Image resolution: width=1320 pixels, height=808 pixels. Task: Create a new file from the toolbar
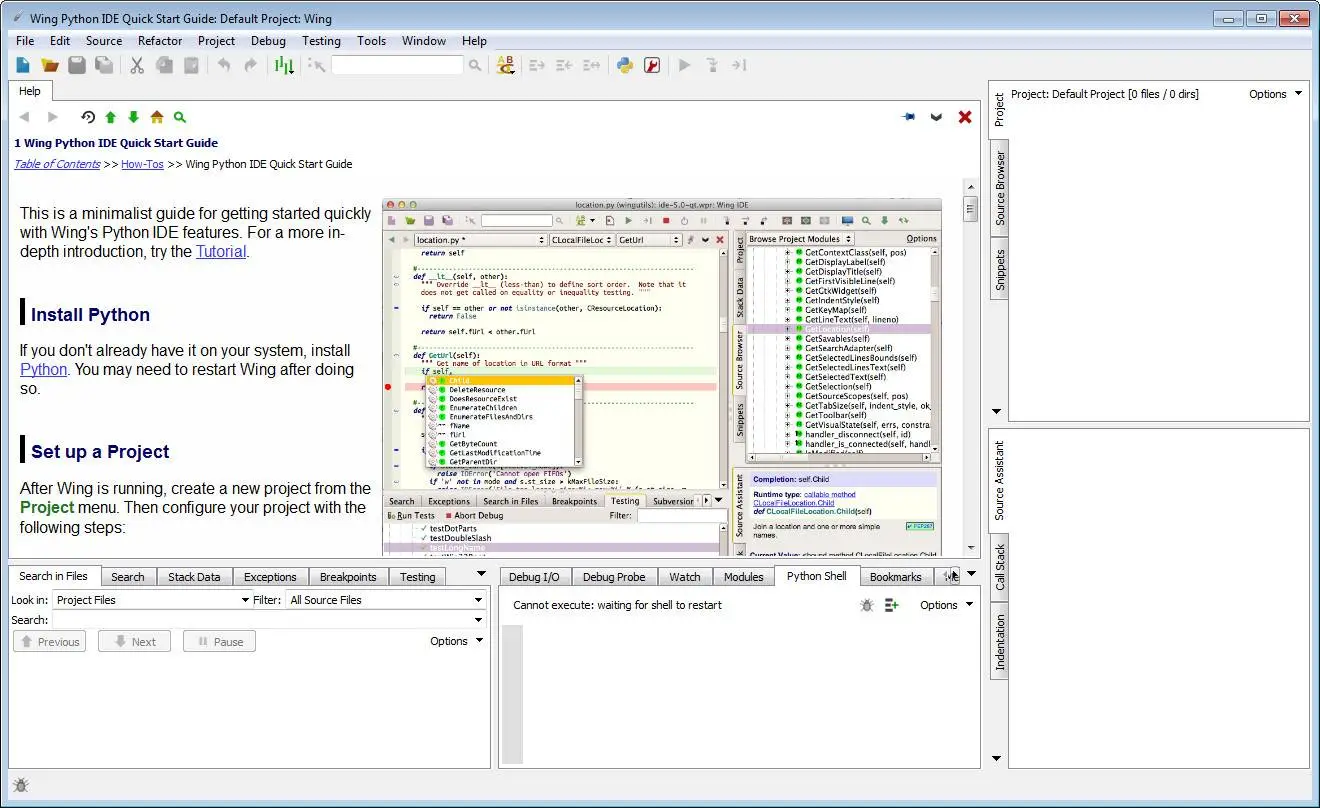tap(23, 65)
